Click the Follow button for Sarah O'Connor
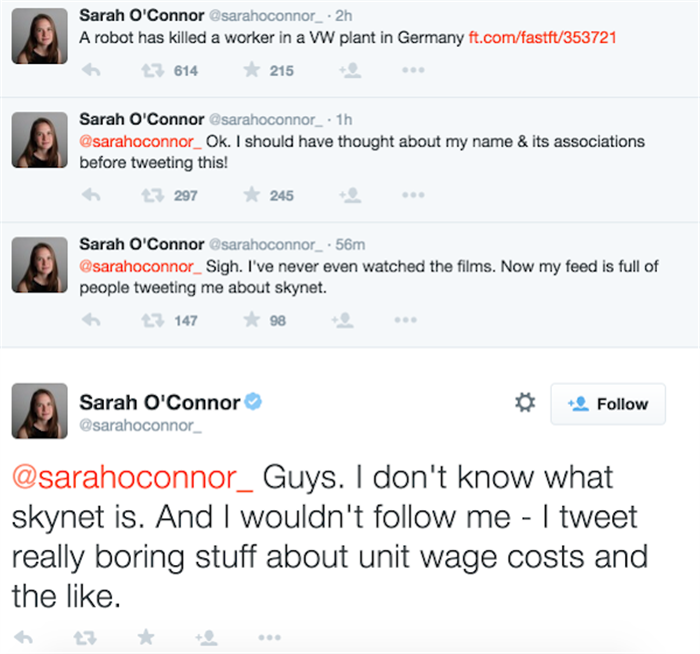The width and height of the screenshot is (700, 654). click(x=608, y=404)
